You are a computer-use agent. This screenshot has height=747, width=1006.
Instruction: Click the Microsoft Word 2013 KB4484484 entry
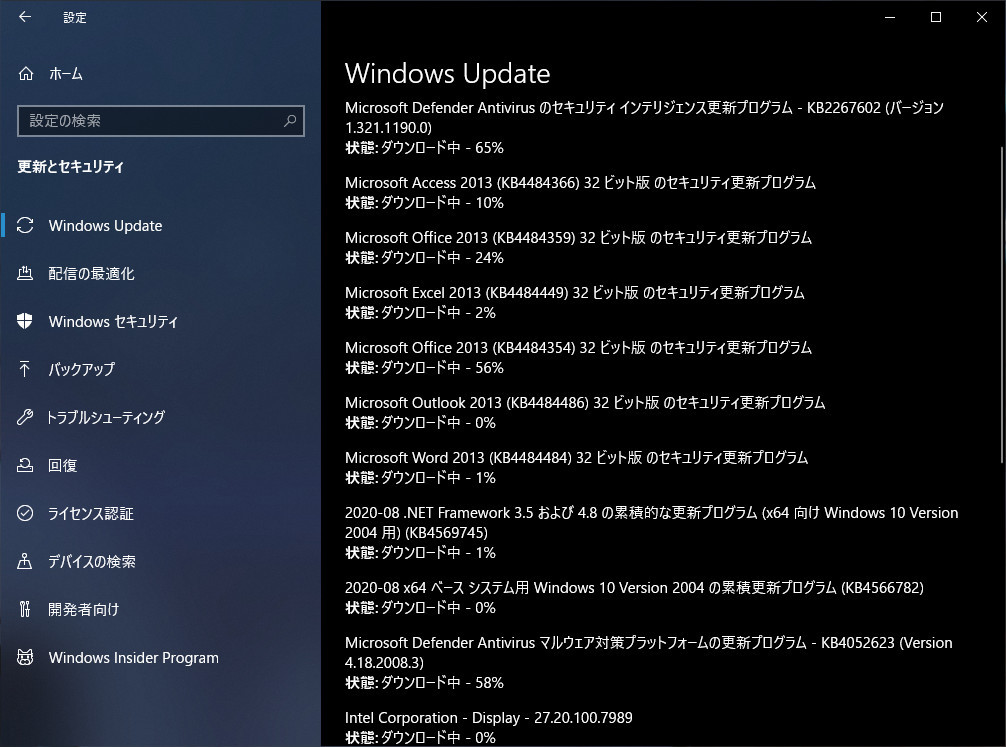[x=576, y=458]
